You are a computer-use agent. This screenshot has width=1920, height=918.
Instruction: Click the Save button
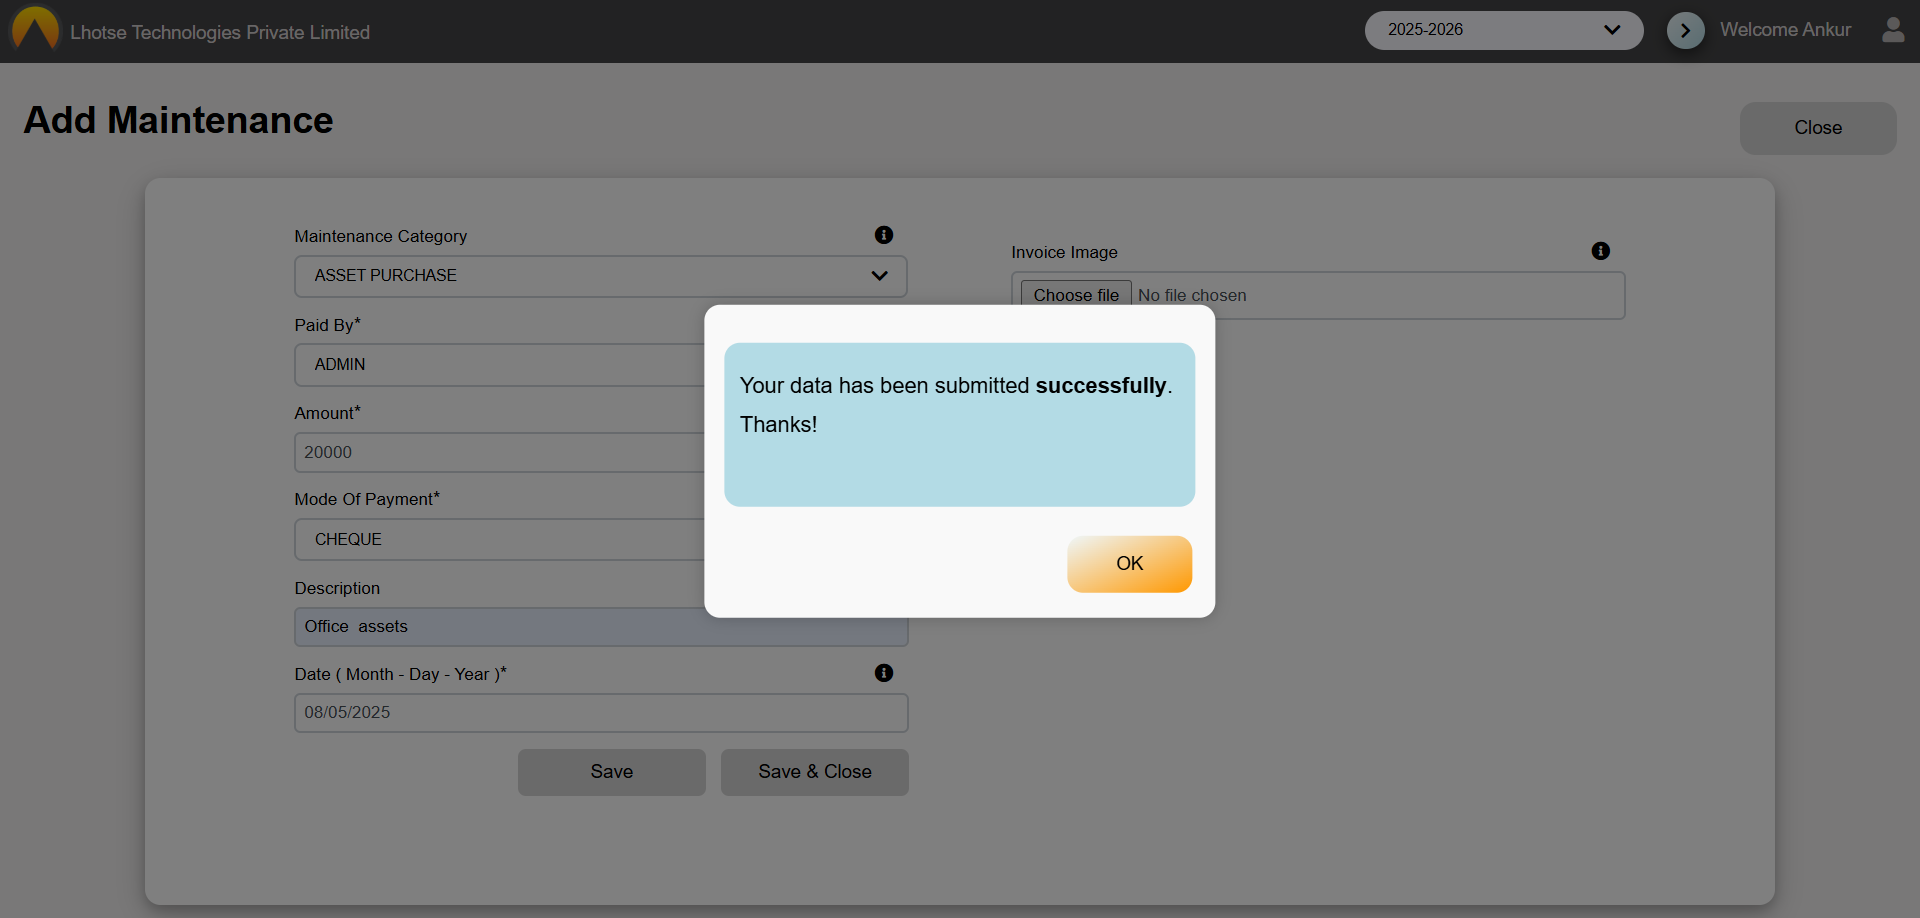click(x=612, y=772)
